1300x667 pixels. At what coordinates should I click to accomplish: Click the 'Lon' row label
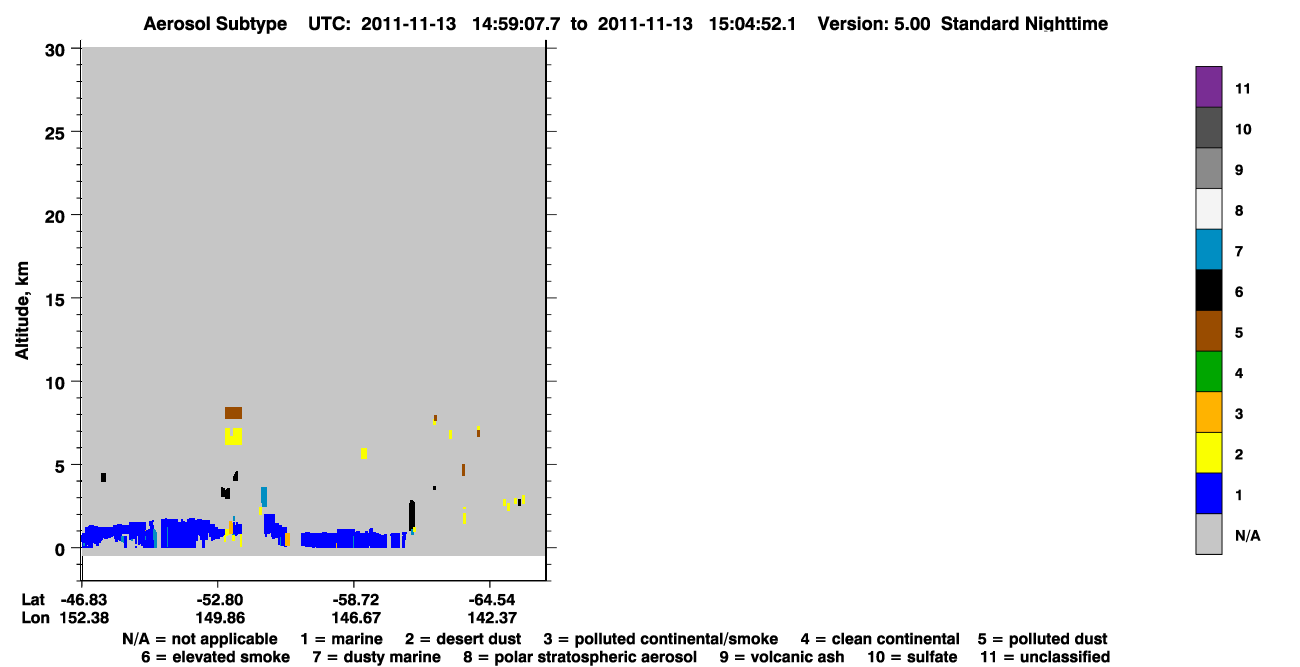click(35, 618)
